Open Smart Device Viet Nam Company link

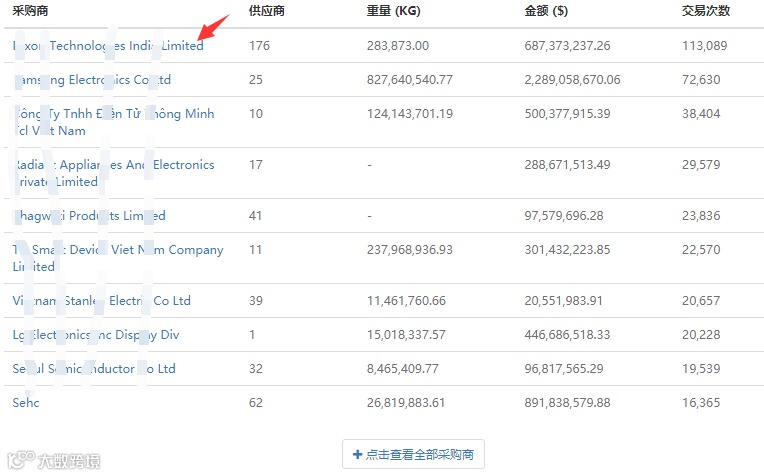tap(118, 258)
